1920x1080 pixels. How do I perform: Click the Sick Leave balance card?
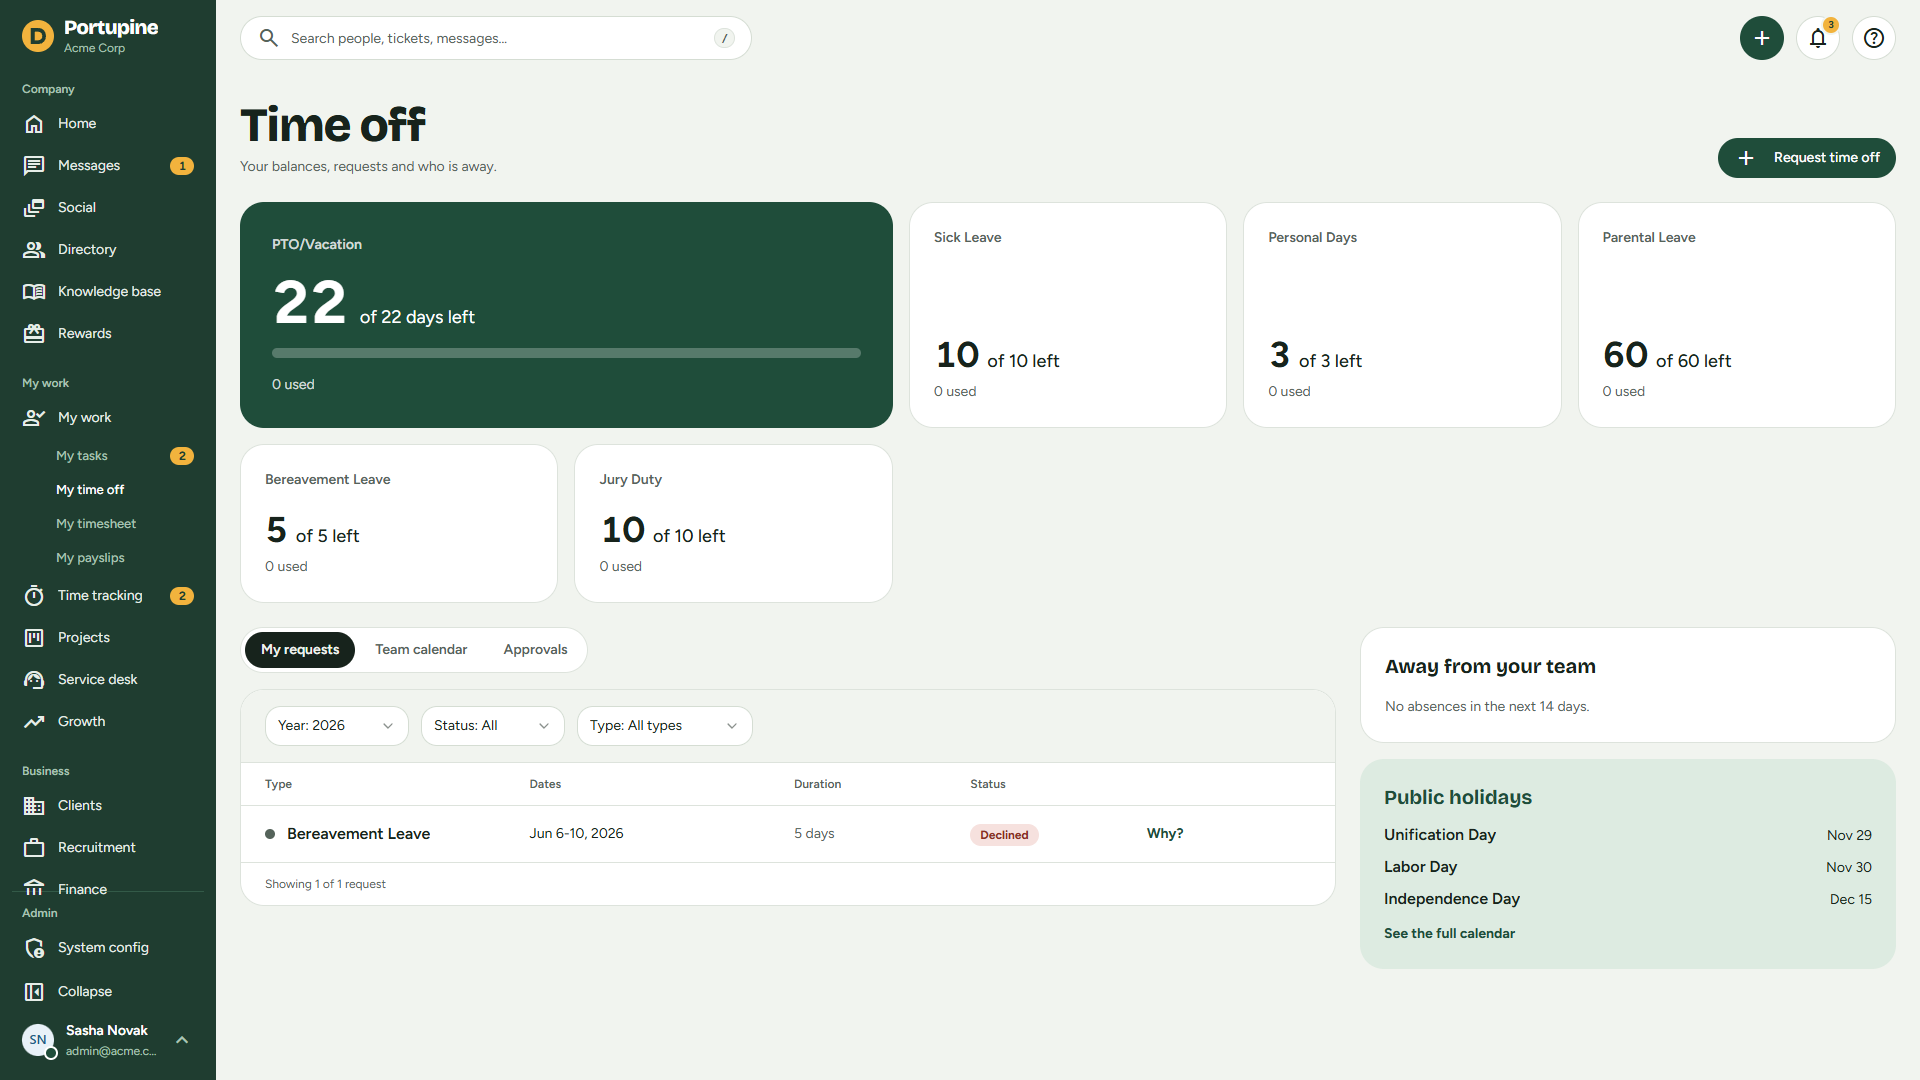[x=1068, y=315]
